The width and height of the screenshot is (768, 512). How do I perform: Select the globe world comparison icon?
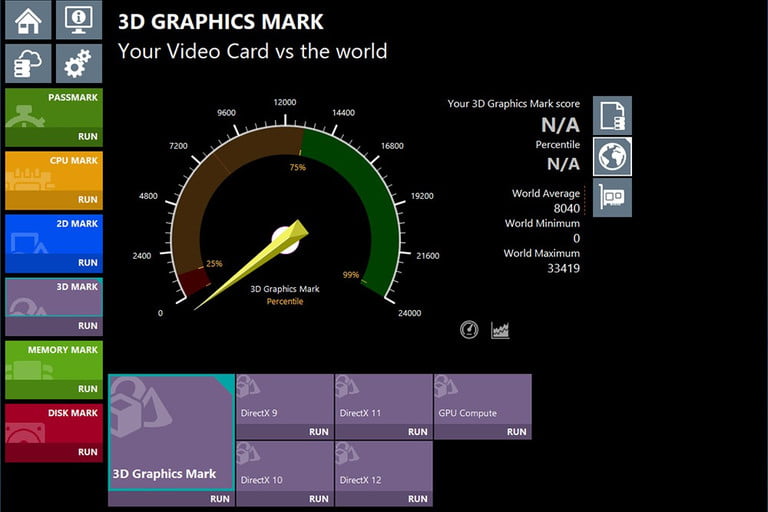612,157
